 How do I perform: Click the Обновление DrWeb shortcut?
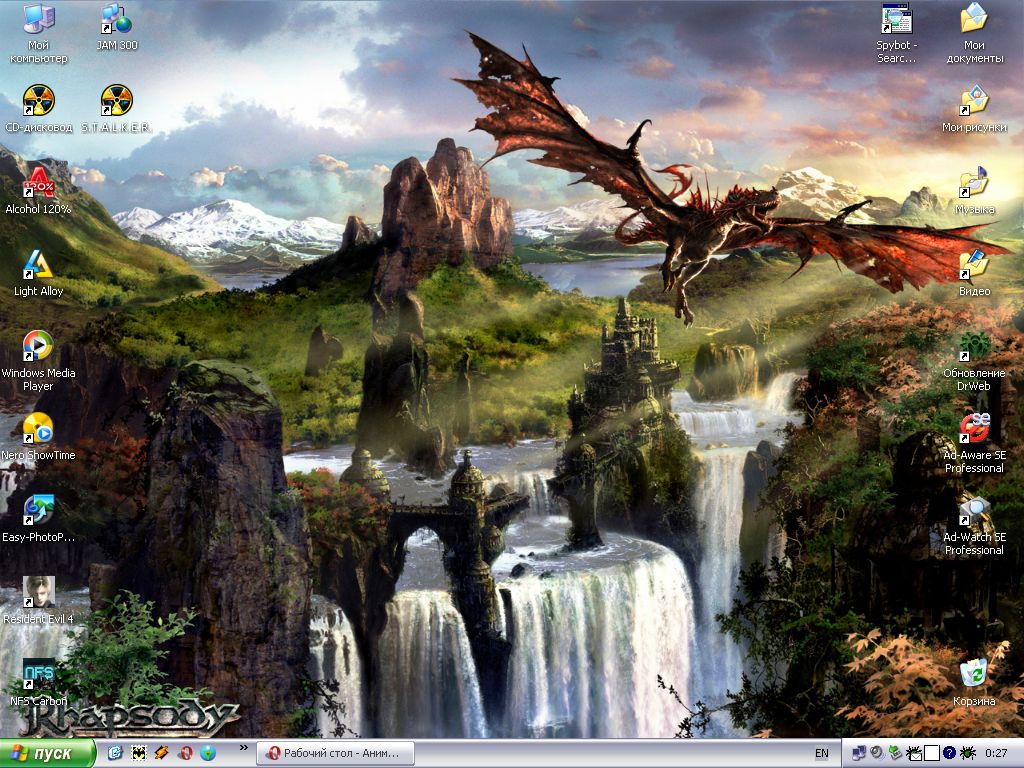(x=974, y=361)
